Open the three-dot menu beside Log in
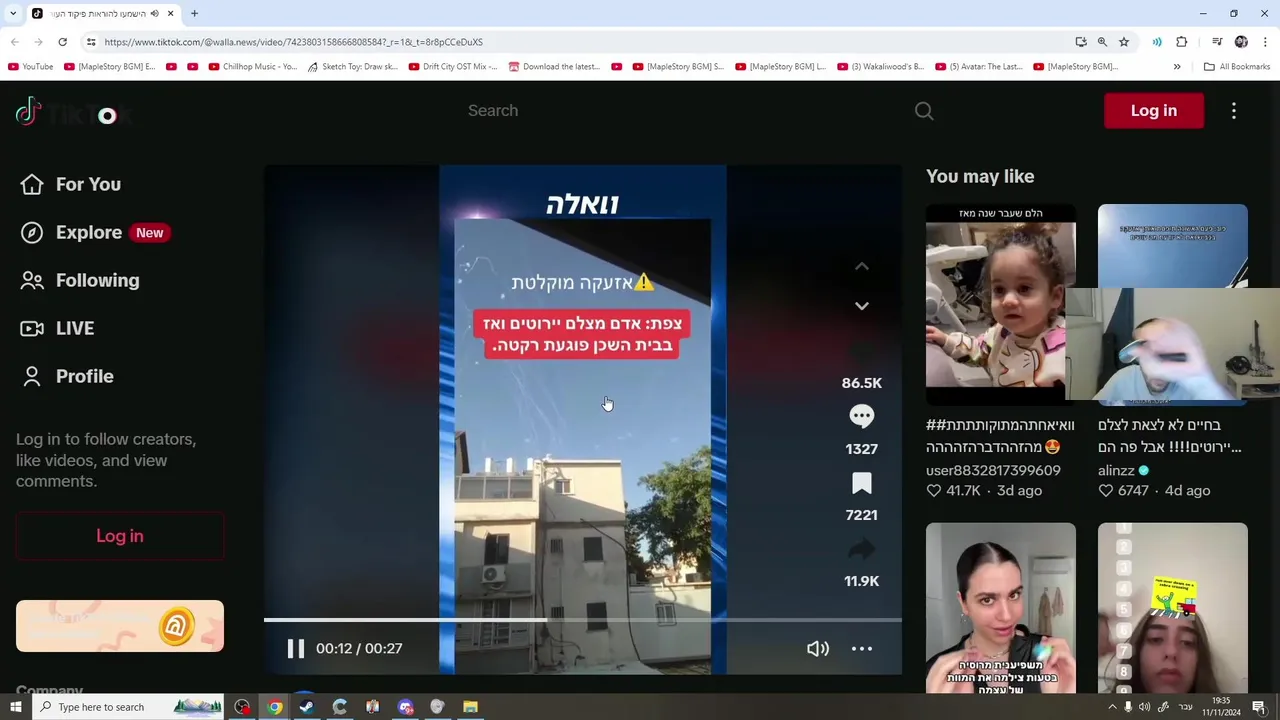 1234,111
